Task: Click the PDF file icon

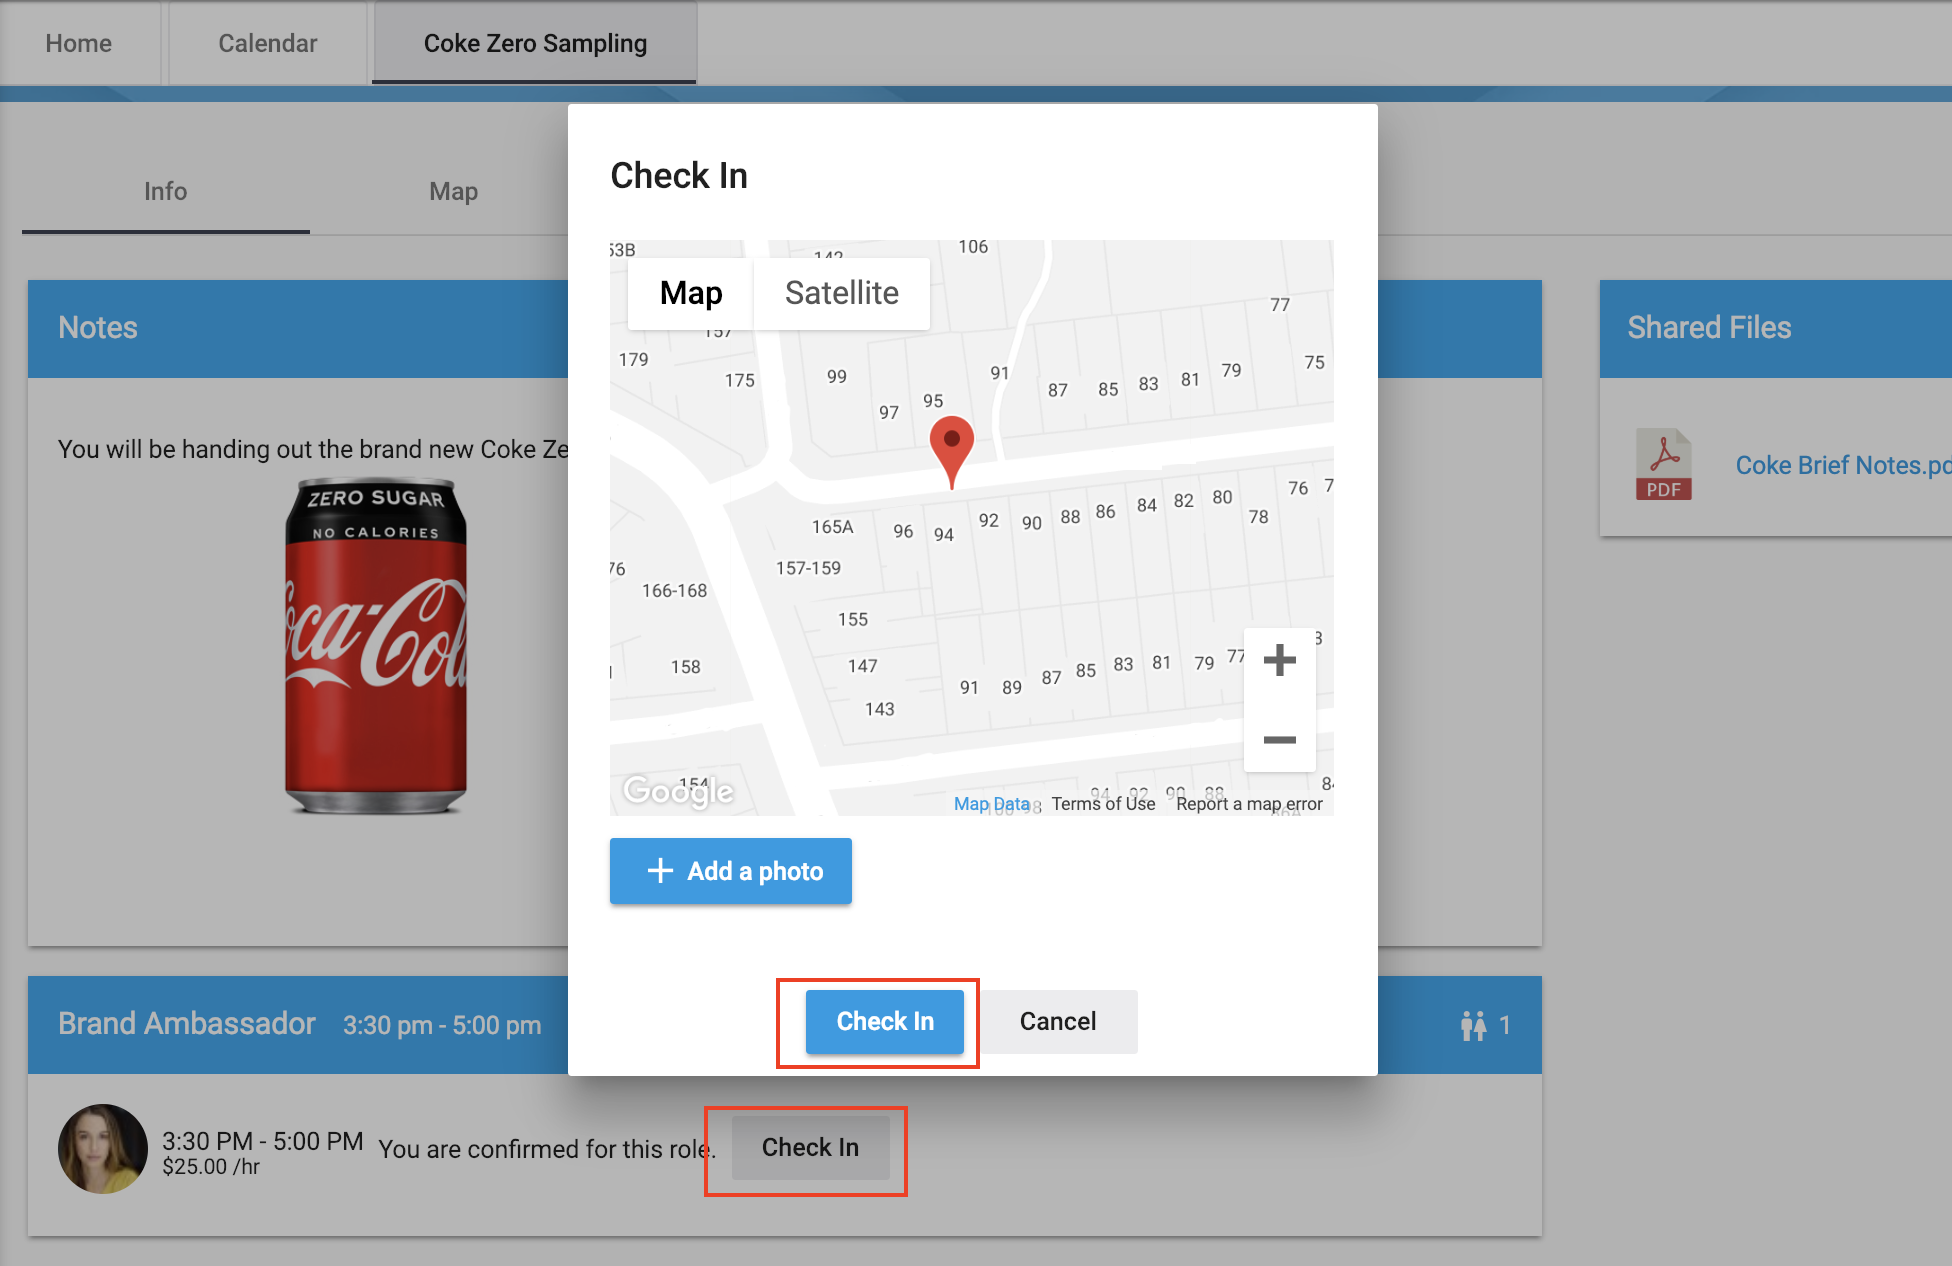Action: coord(1663,465)
